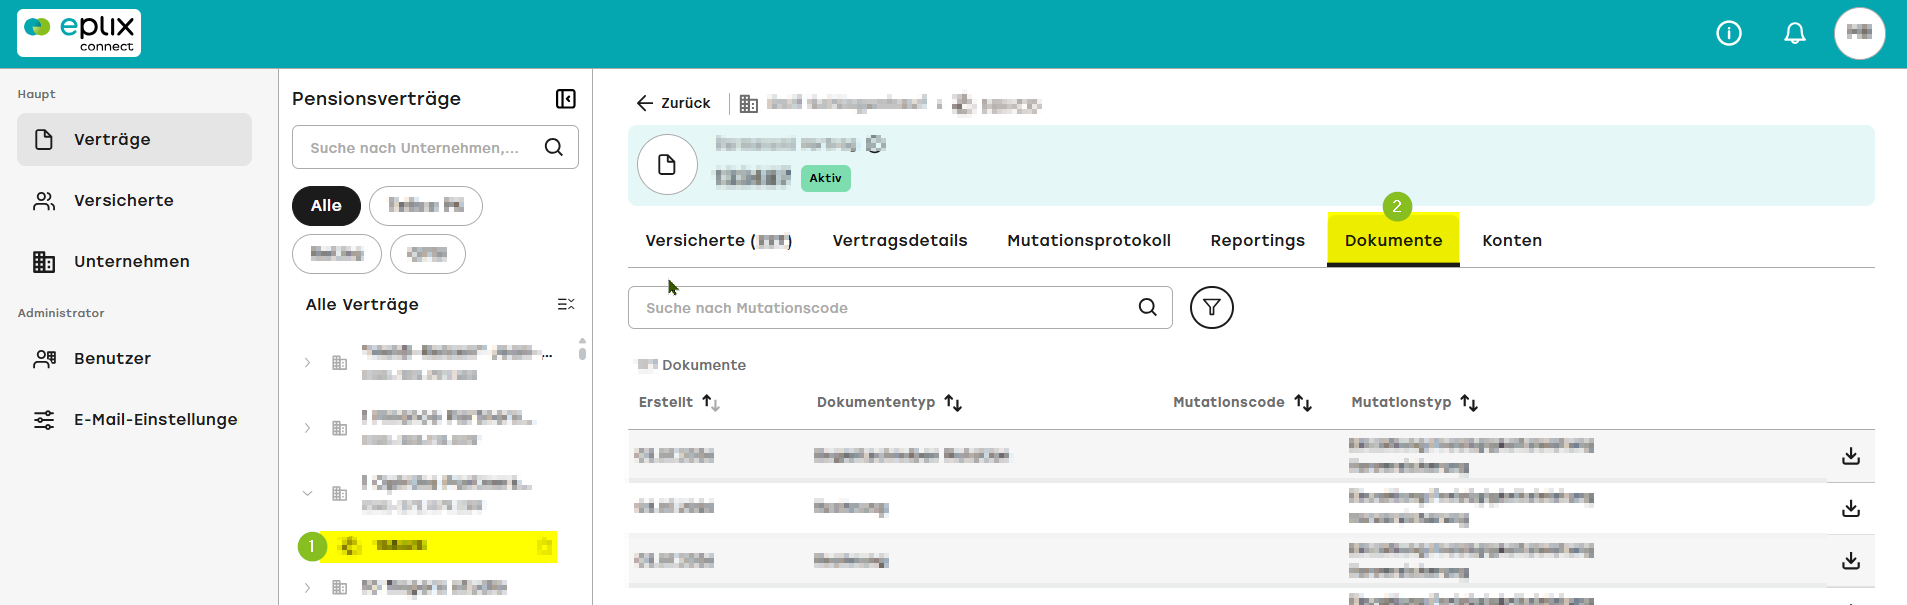The image size is (1907, 605).
Task: Open the info icon in header
Action: click(x=1729, y=34)
